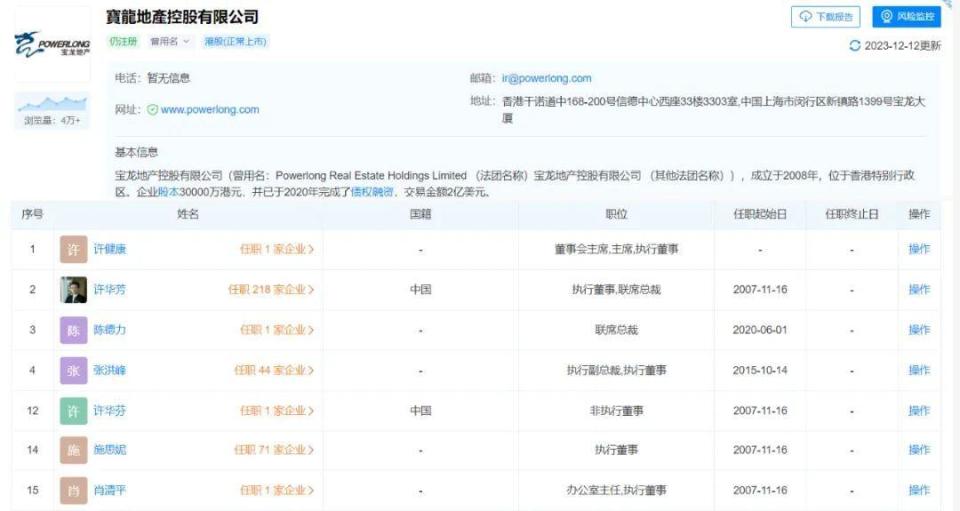Click avatar icon for 肖清平

click(73, 490)
